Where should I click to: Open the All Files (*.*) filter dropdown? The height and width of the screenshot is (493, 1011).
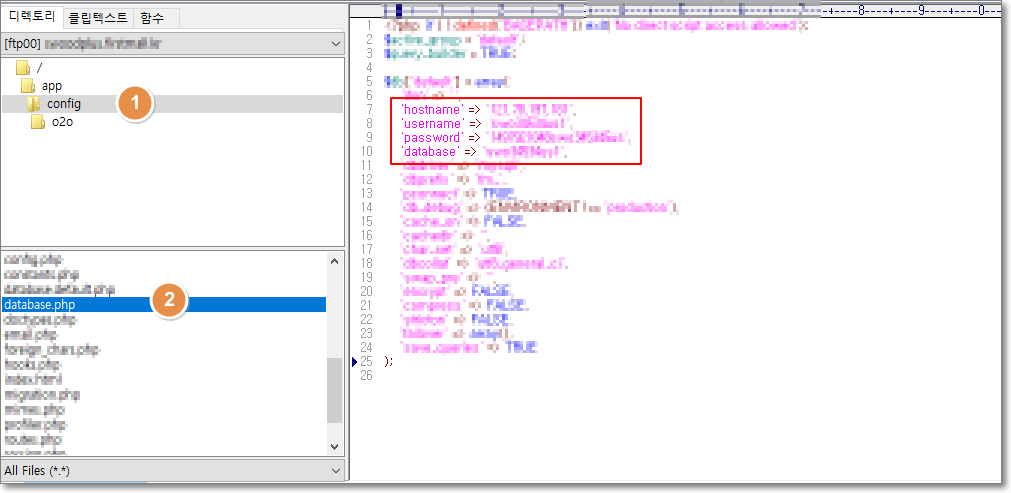(x=334, y=470)
